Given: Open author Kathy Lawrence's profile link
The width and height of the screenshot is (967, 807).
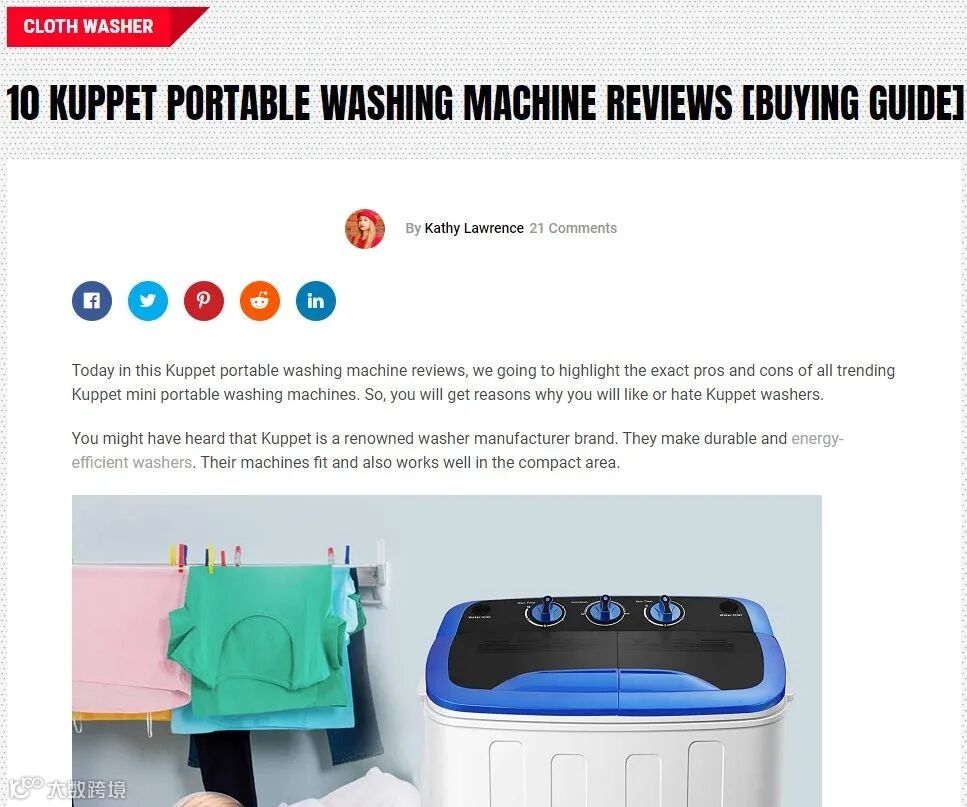Looking at the screenshot, I should [x=474, y=228].
